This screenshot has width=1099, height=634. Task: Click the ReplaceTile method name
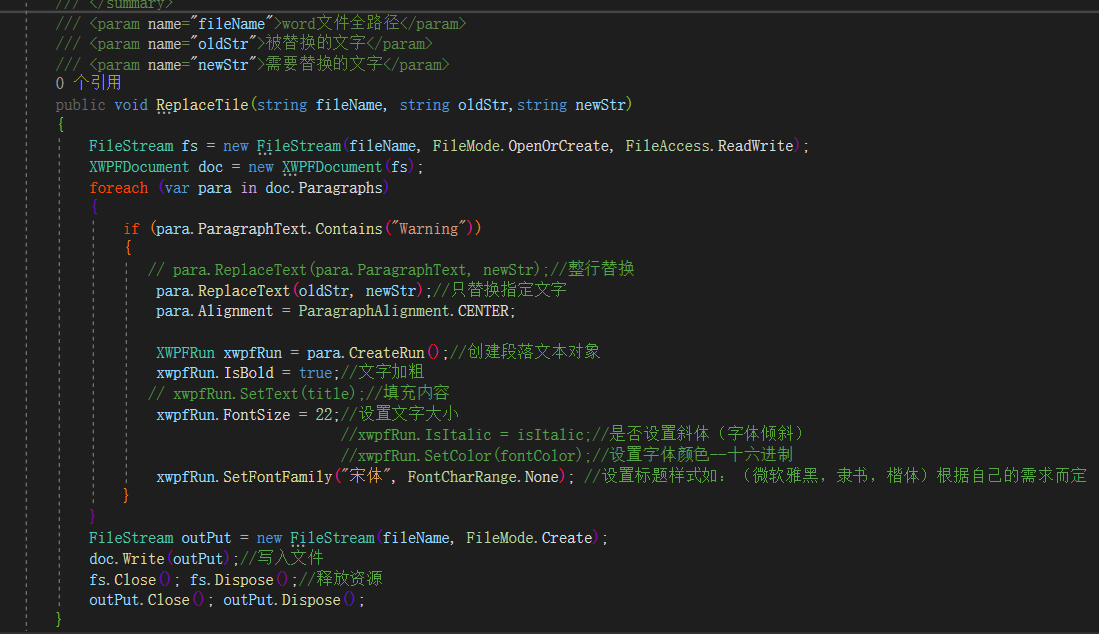(x=202, y=105)
